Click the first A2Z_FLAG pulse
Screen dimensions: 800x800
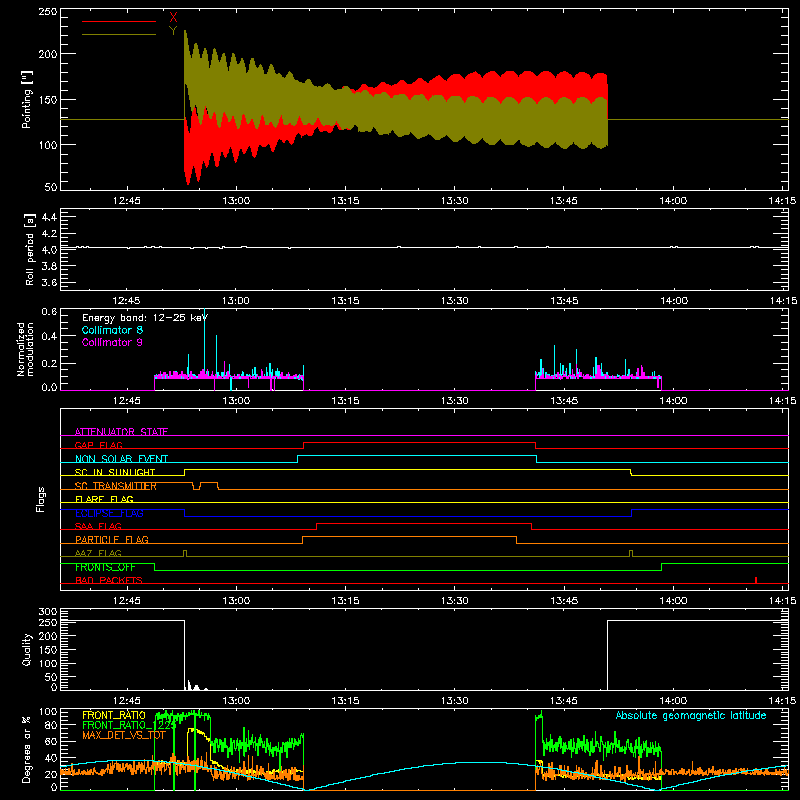click(185, 554)
